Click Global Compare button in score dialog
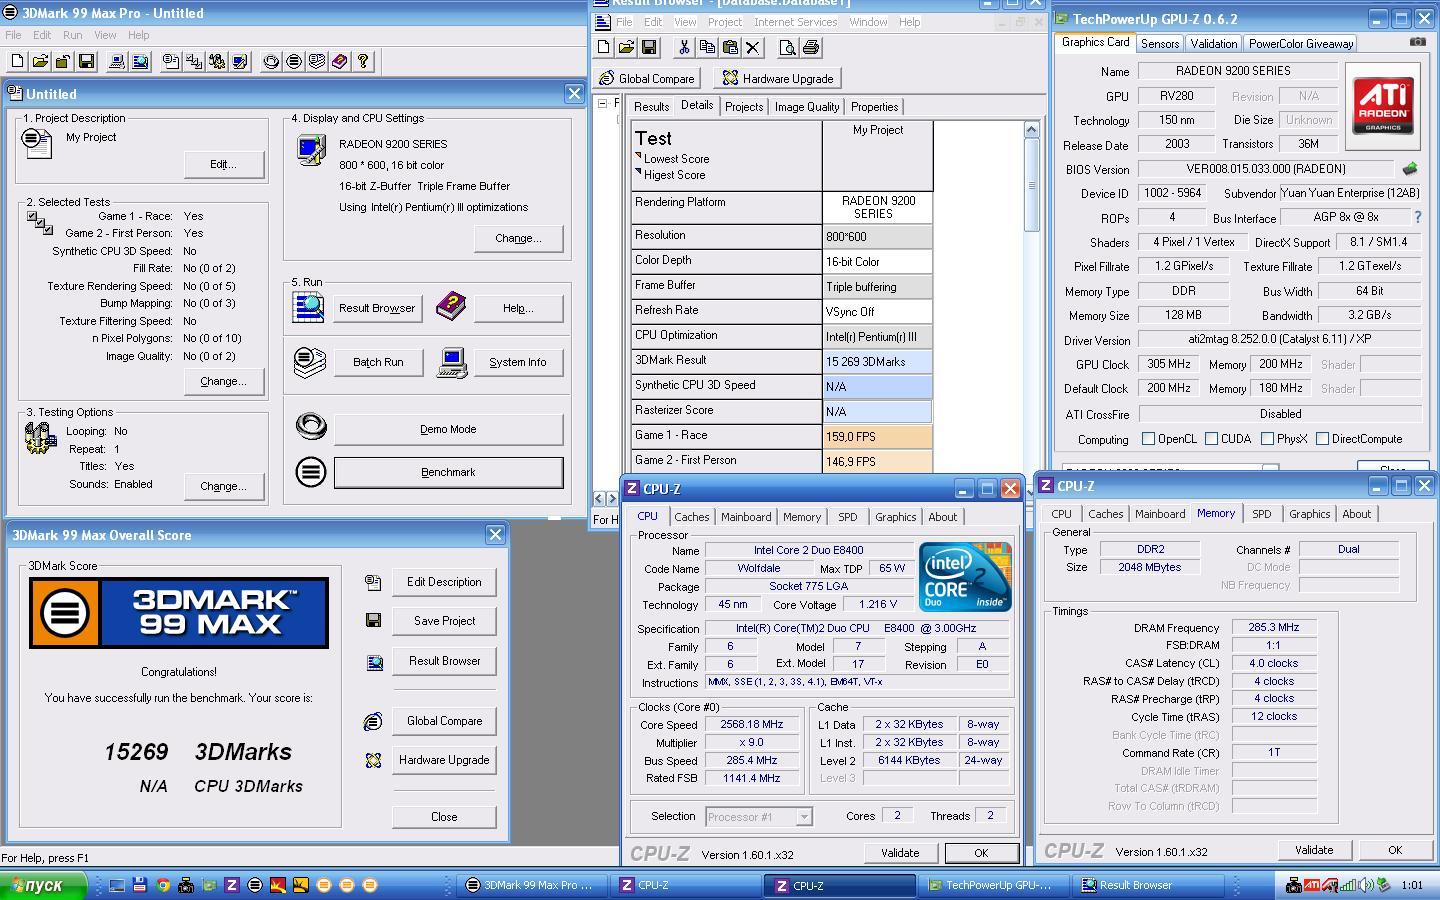This screenshot has height=900, width=1440. click(444, 721)
